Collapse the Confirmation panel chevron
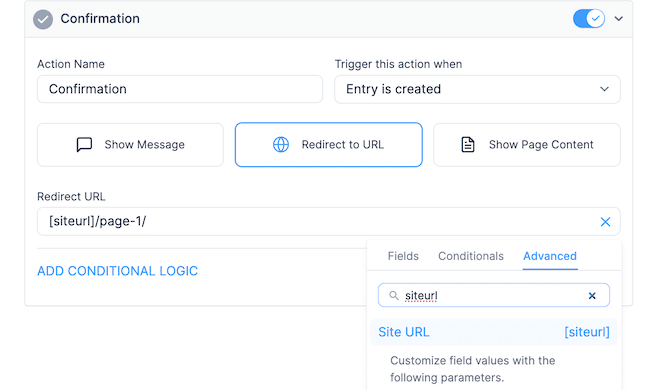The height and width of the screenshot is (390, 650). tap(618, 19)
